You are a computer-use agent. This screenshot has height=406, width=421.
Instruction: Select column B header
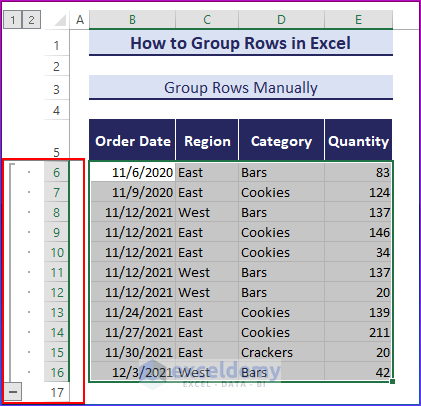[132, 20]
